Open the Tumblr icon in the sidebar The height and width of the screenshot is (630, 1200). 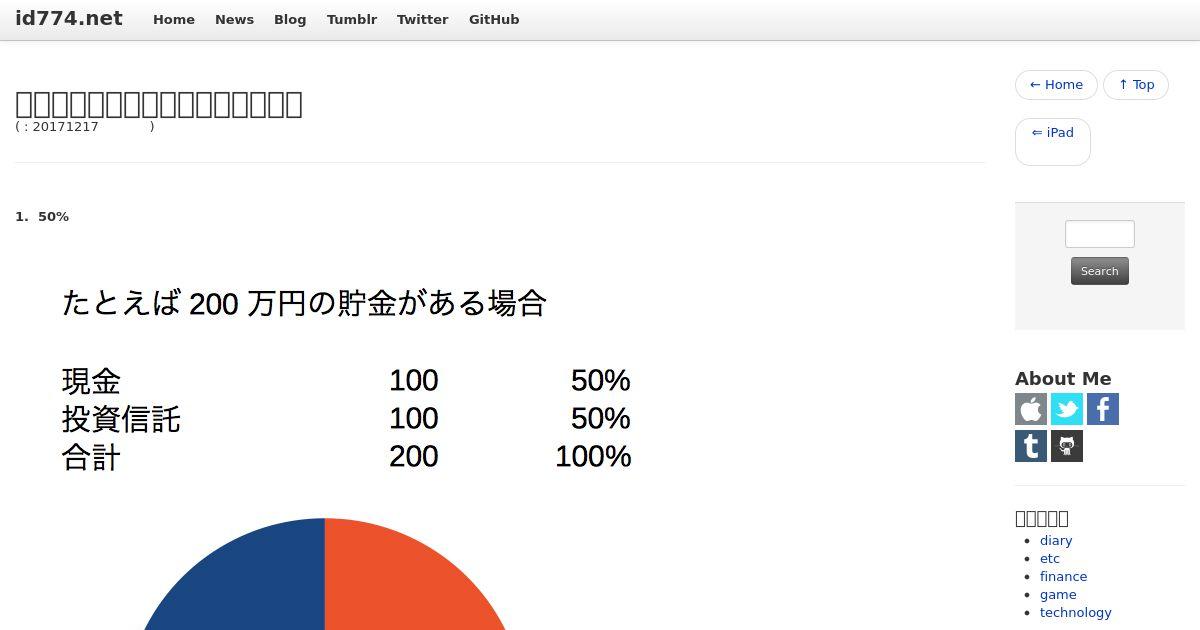tap(1031, 446)
